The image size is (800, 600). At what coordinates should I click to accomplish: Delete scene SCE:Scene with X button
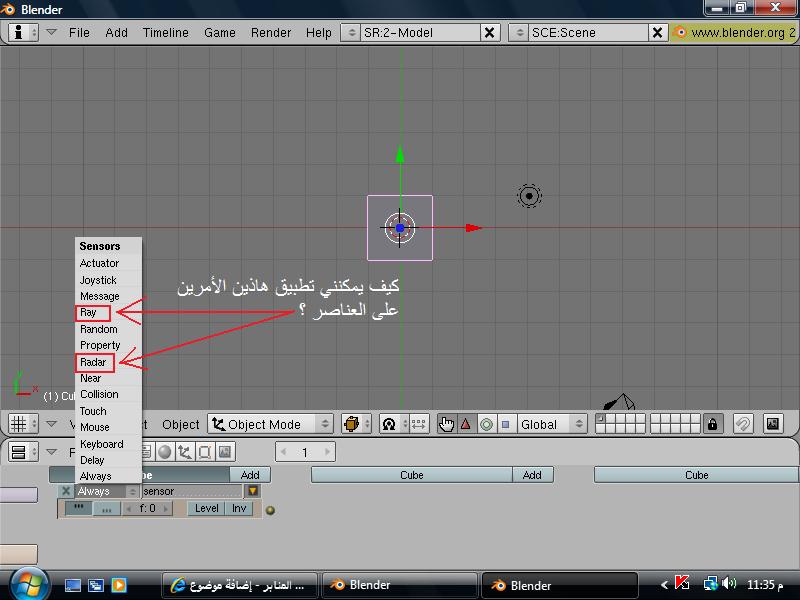658,33
